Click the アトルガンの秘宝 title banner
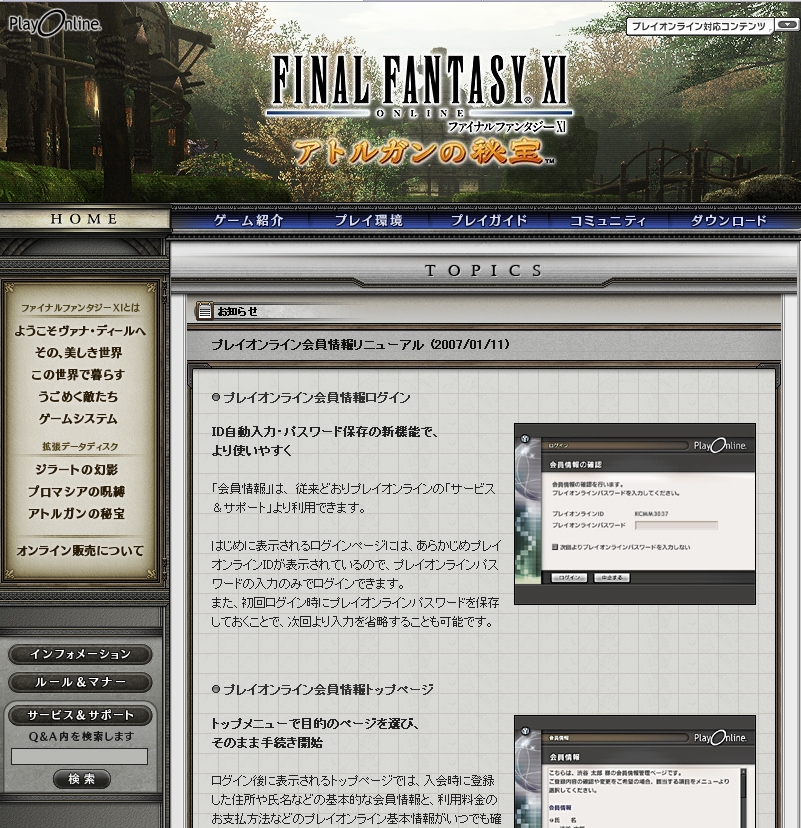The height and width of the screenshot is (828, 801). (x=423, y=153)
